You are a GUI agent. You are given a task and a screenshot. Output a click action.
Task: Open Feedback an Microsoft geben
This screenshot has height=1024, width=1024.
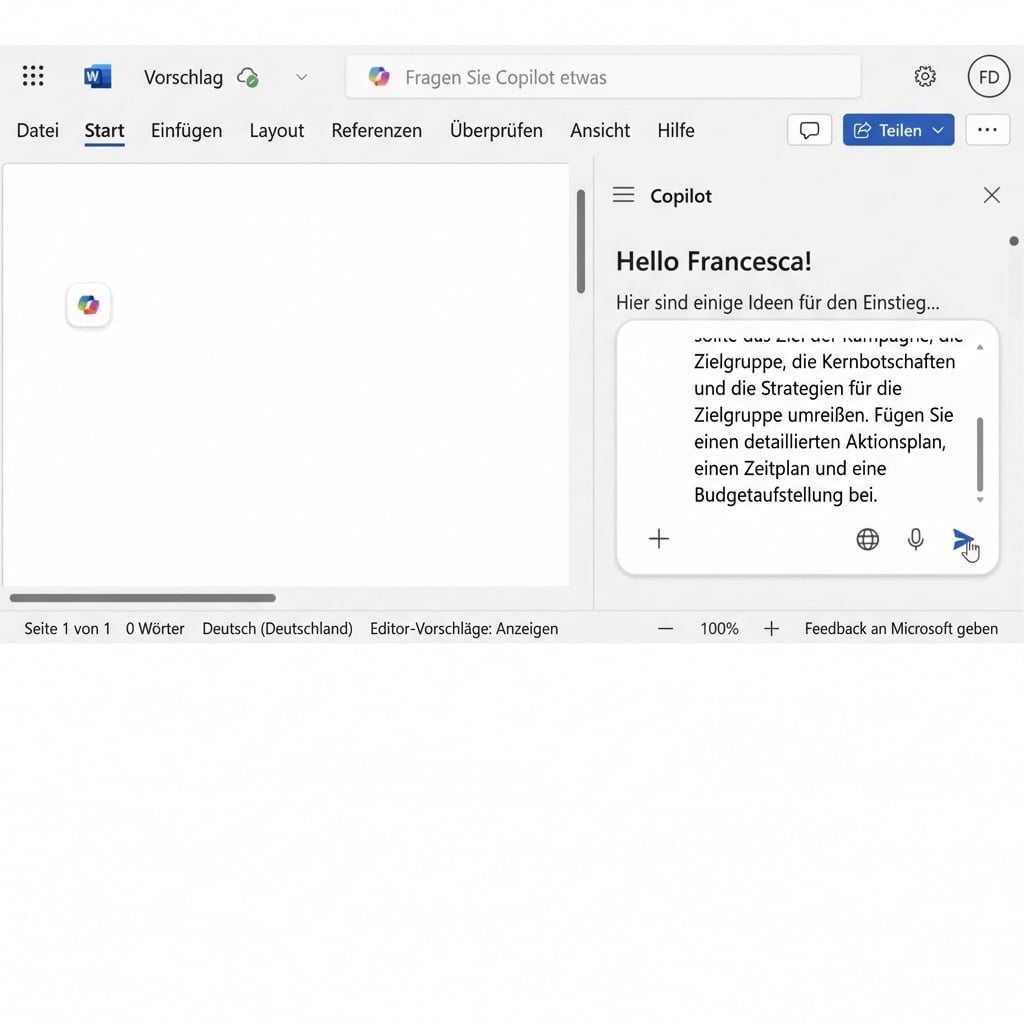(900, 628)
